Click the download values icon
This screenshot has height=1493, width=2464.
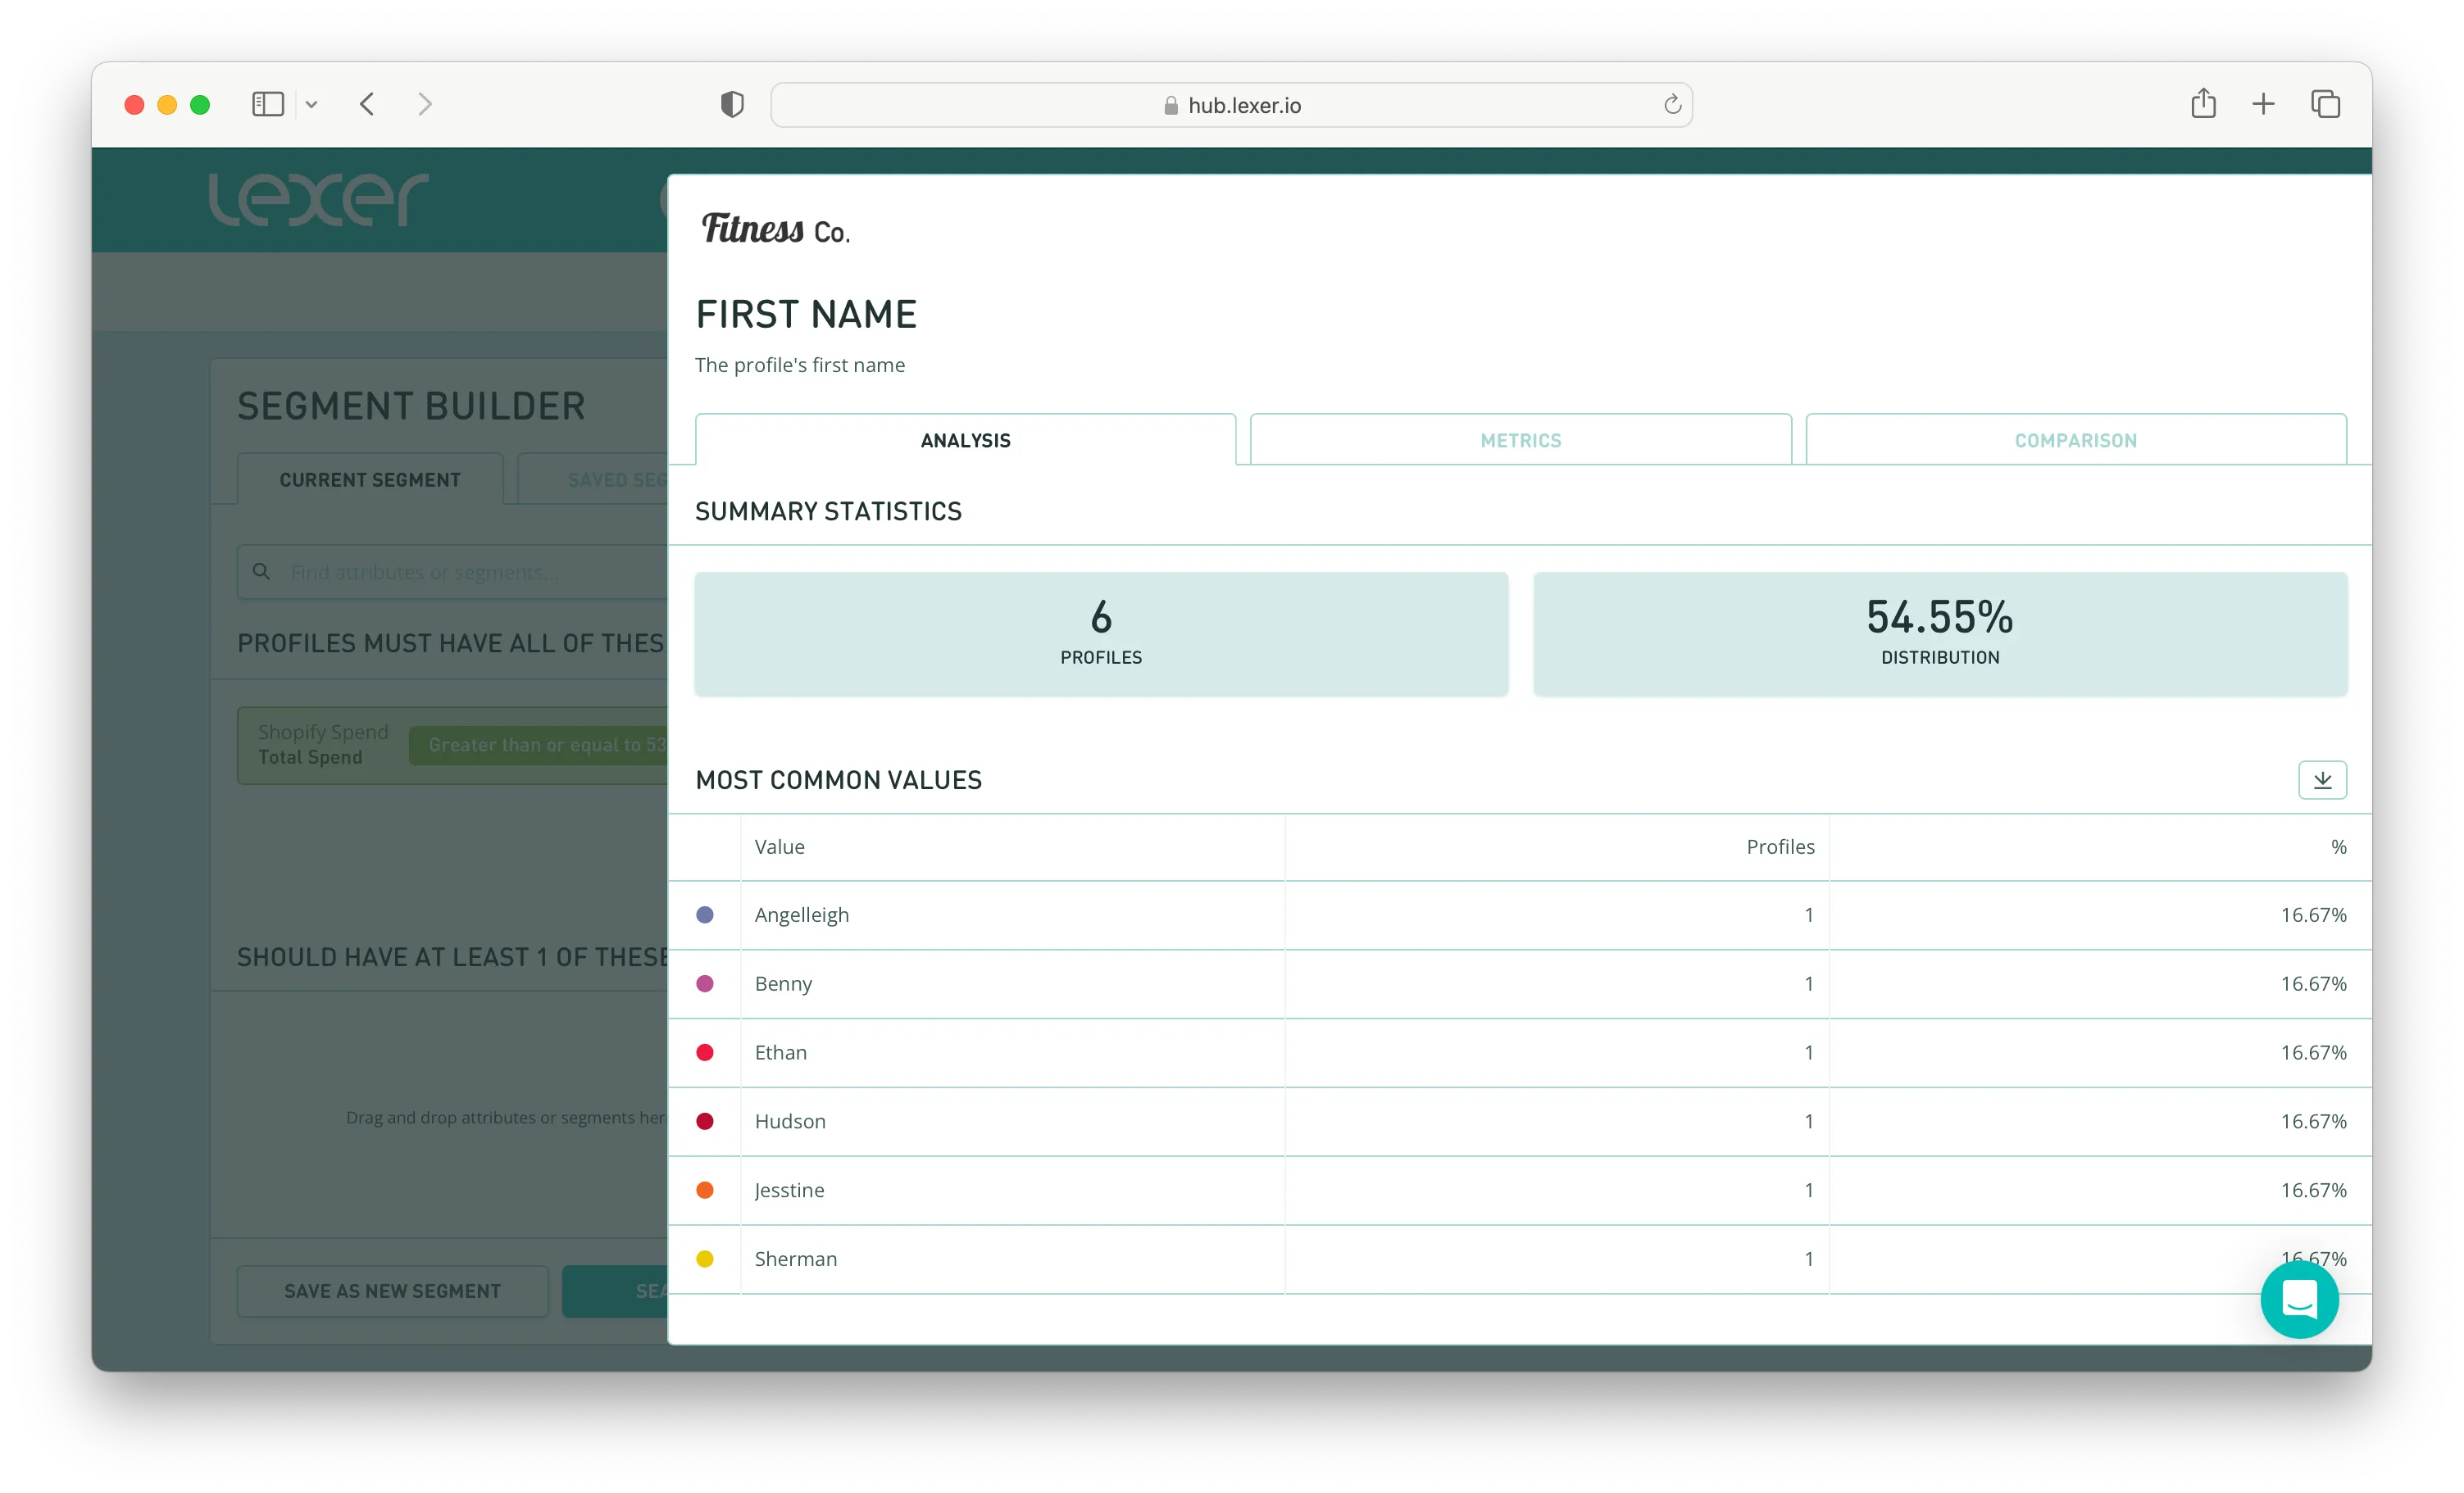pyautogui.click(x=2321, y=780)
